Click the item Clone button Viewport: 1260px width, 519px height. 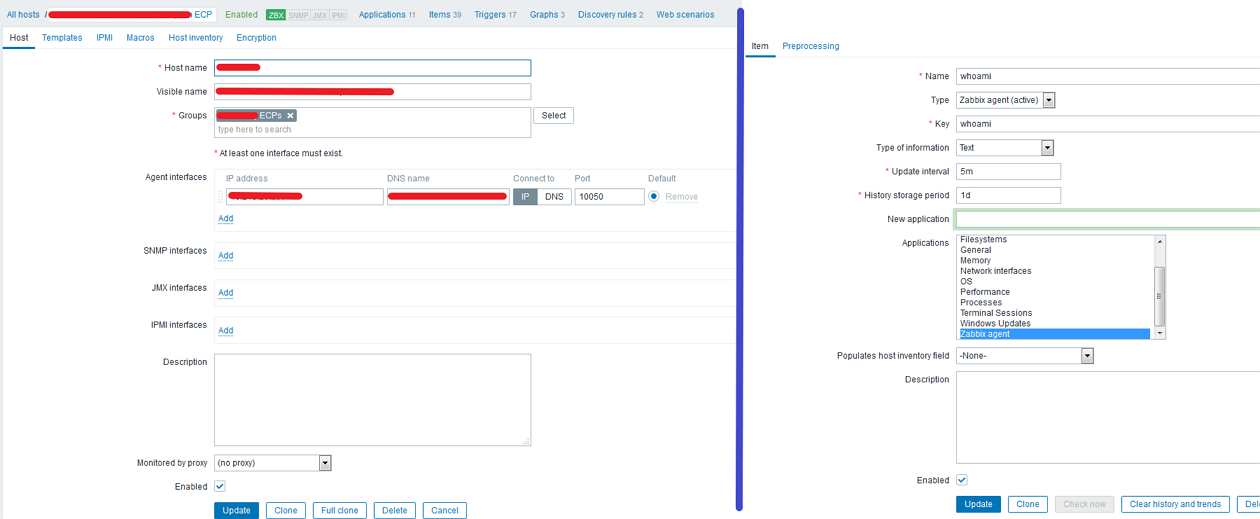coord(1028,504)
